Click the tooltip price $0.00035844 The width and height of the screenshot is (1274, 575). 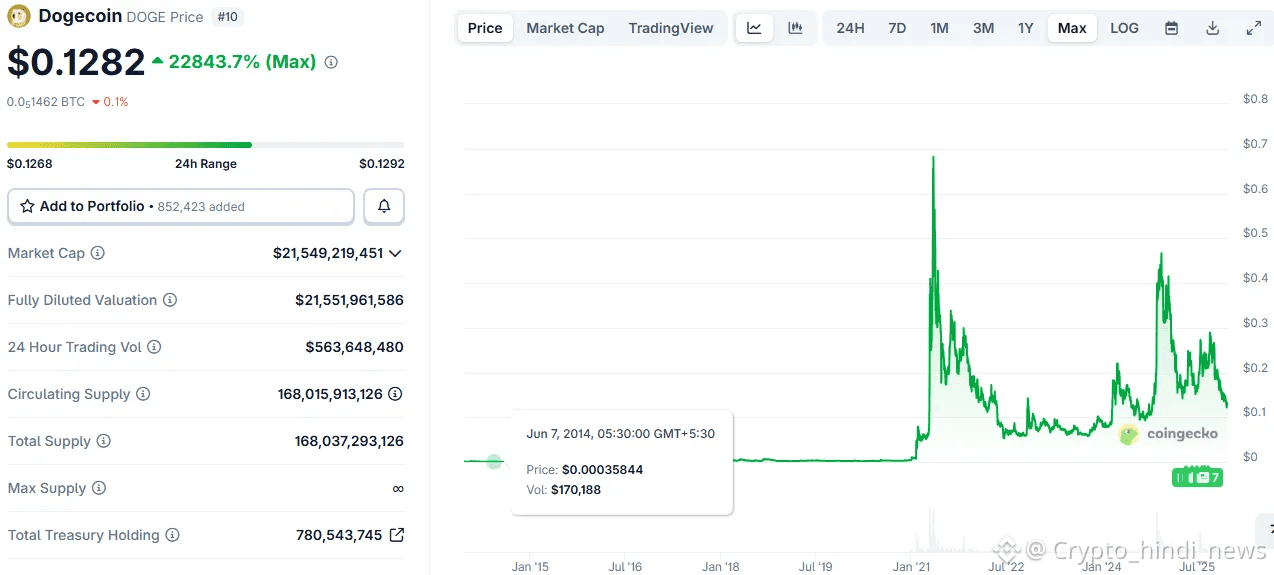[x=602, y=469]
